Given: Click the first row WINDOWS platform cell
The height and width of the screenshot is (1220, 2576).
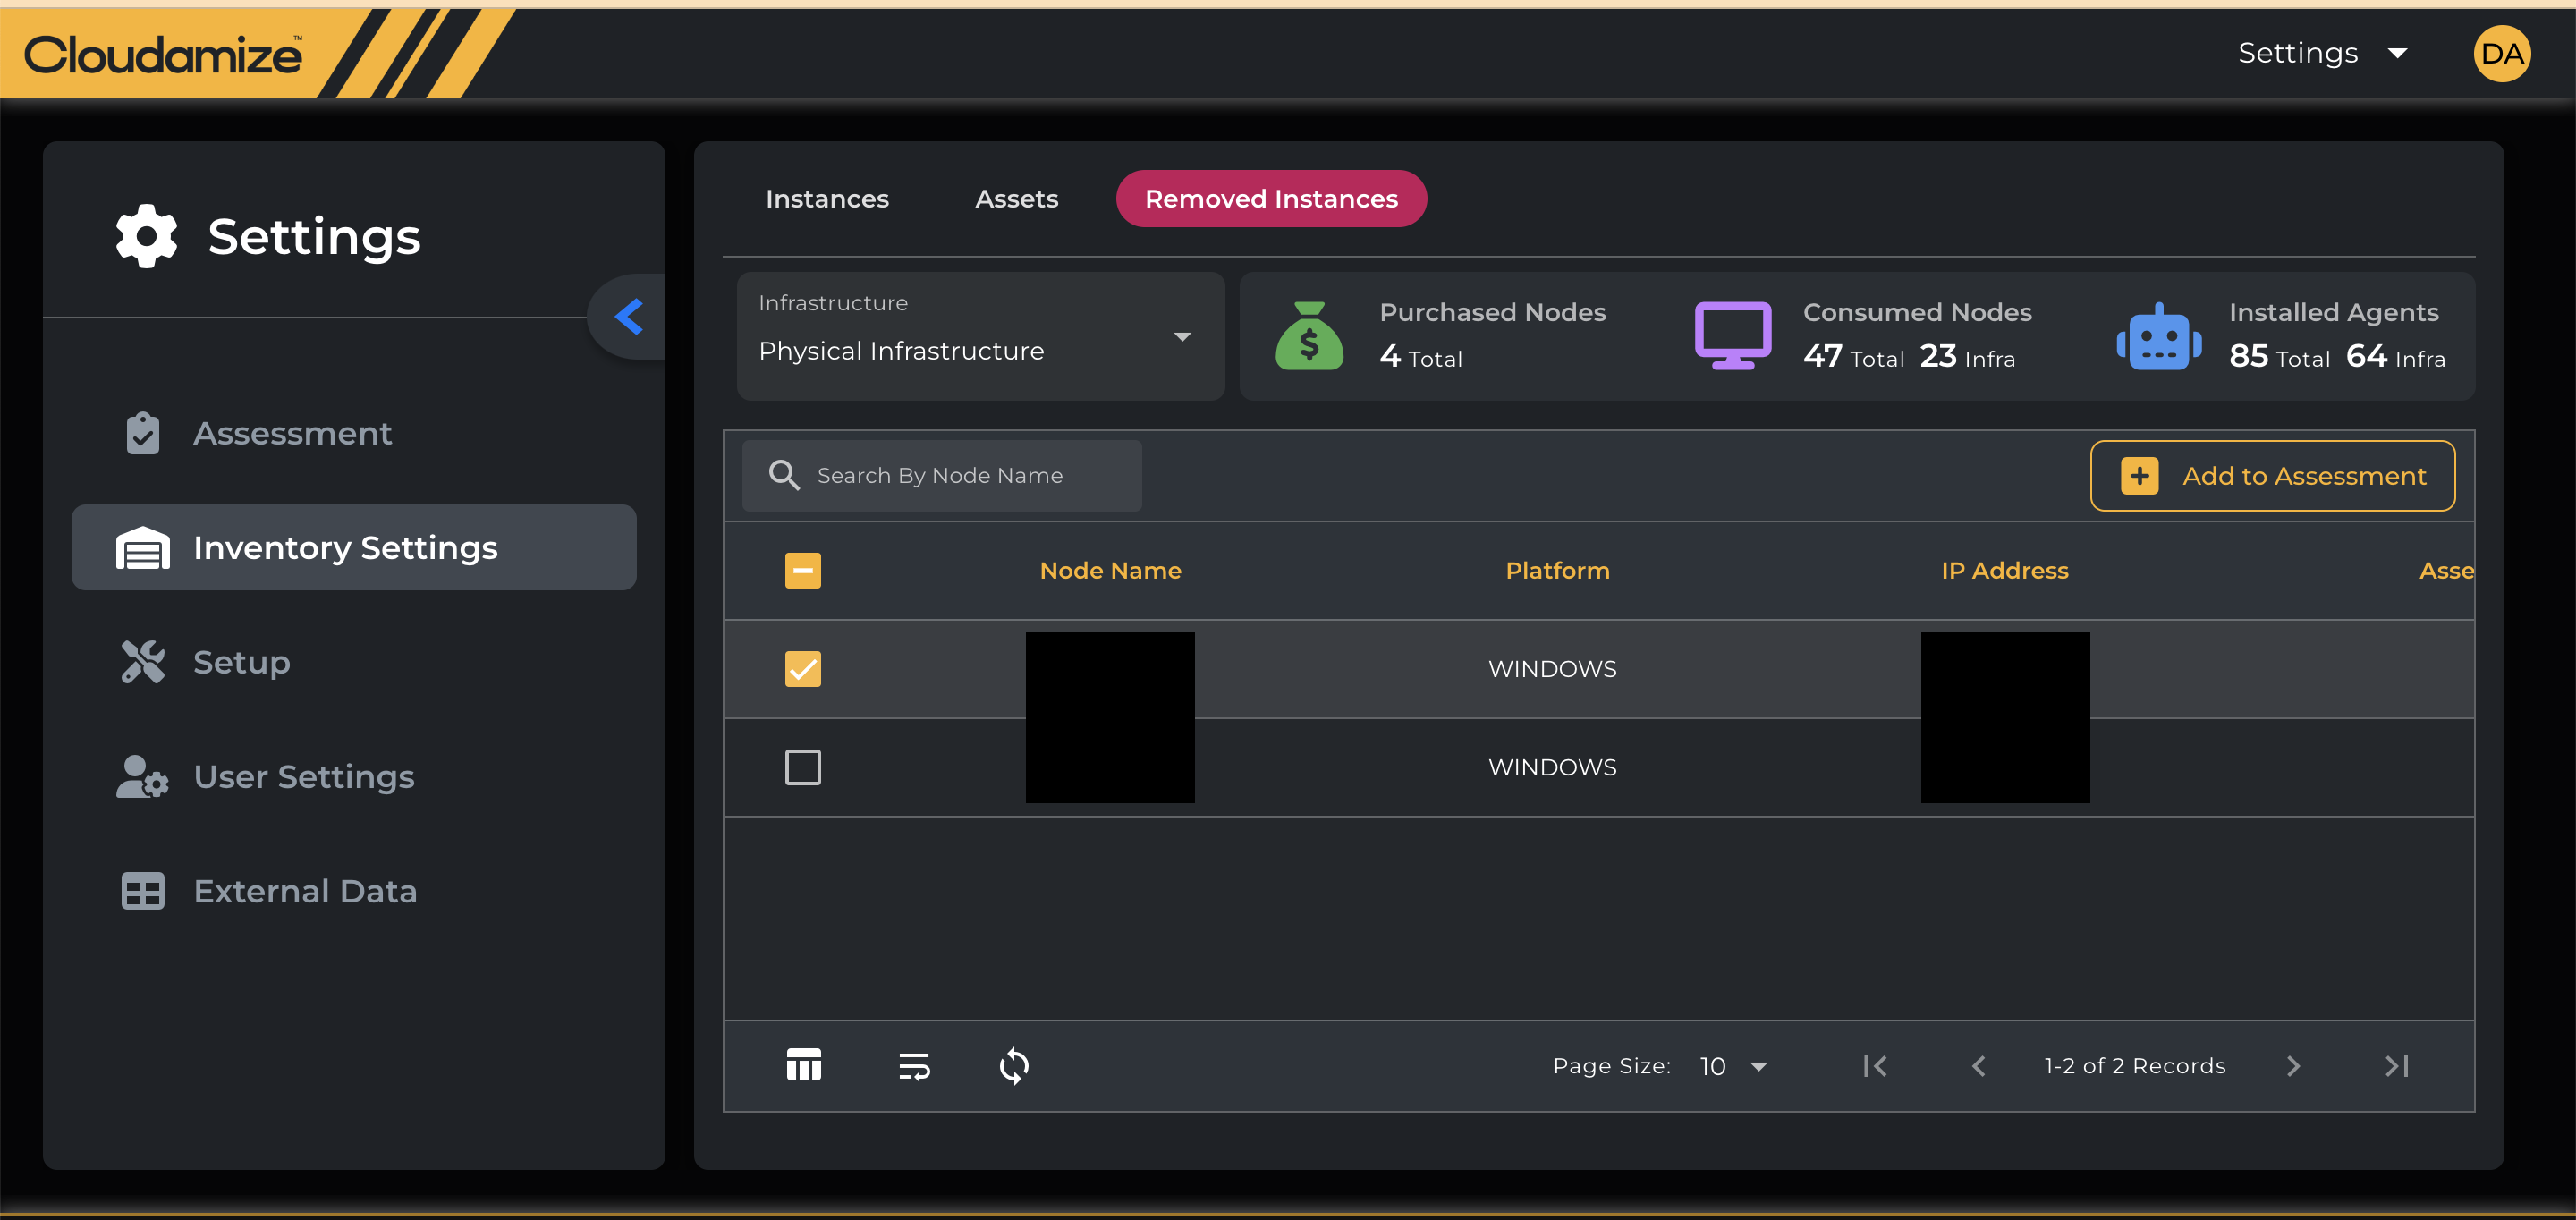Looking at the screenshot, I should pyautogui.click(x=1552, y=669).
